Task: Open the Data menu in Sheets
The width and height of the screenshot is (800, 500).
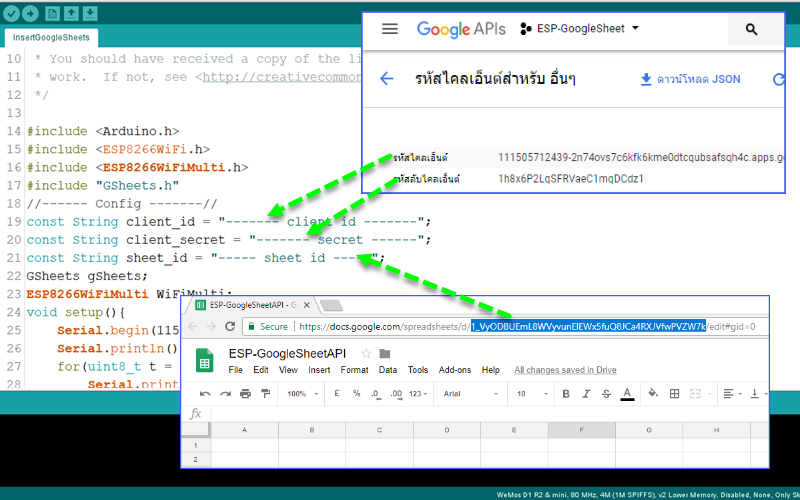Action: click(x=388, y=370)
